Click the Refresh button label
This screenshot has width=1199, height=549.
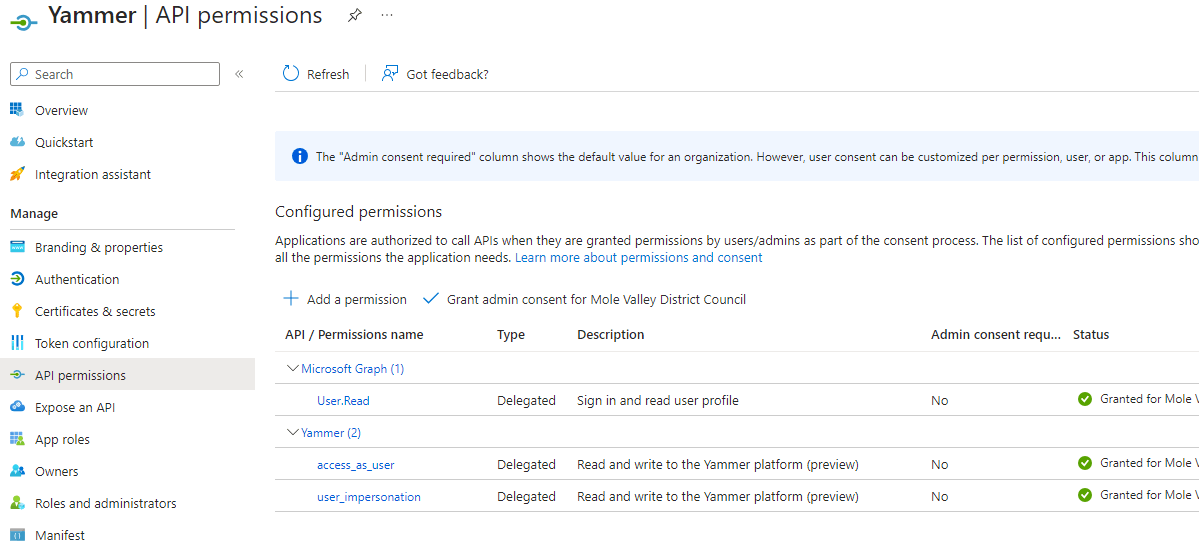(328, 74)
